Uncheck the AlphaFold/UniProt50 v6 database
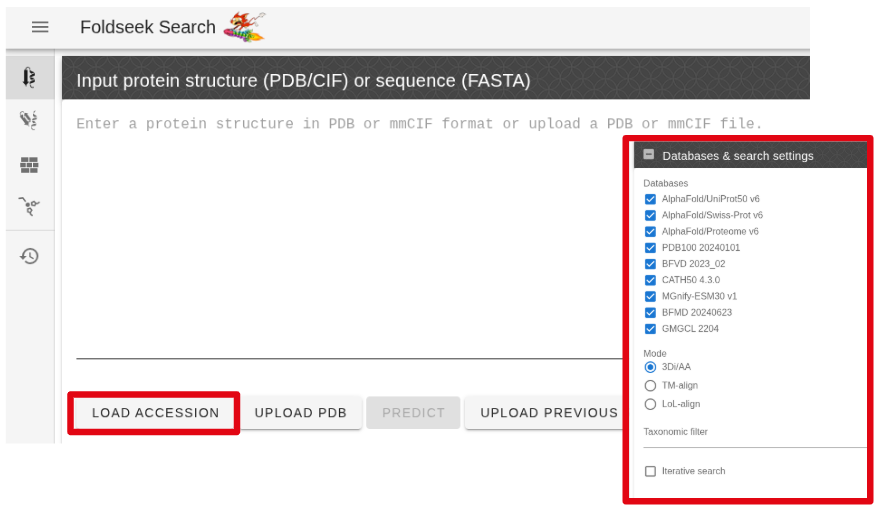The image size is (886, 511). 650,199
